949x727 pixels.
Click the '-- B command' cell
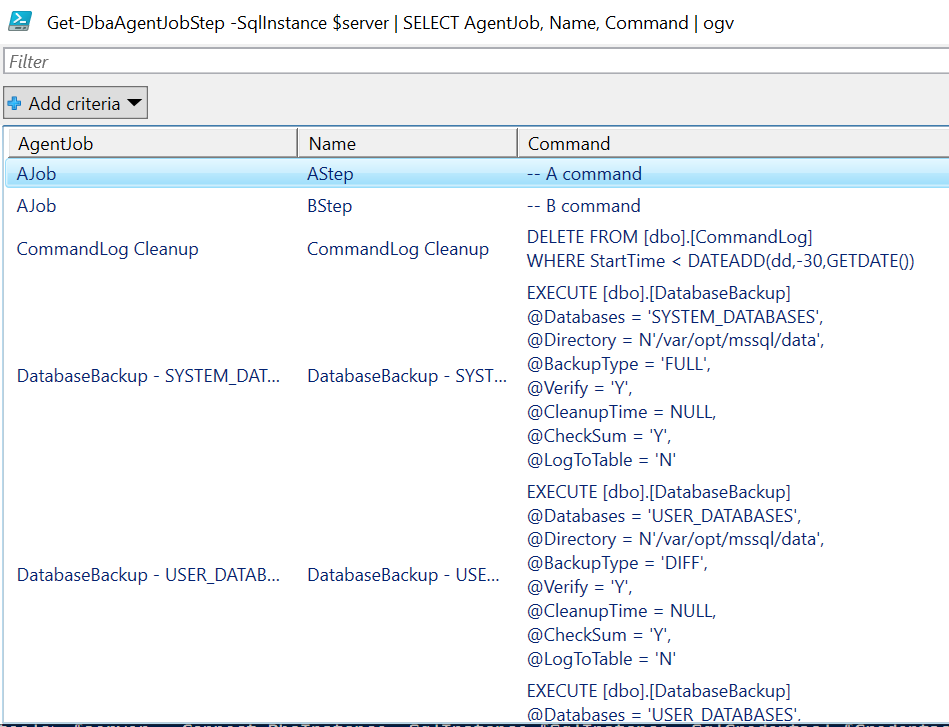(584, 206)
